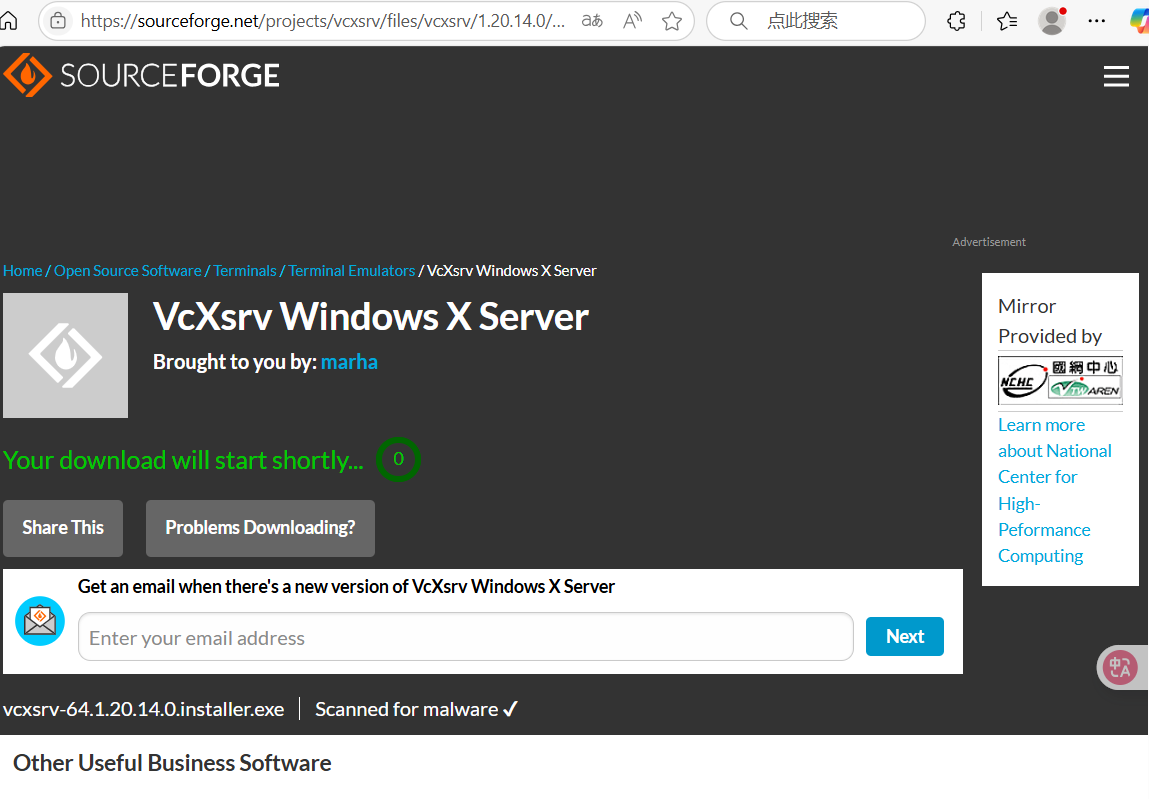Open the browser profile avatar

pos(1051,21)
